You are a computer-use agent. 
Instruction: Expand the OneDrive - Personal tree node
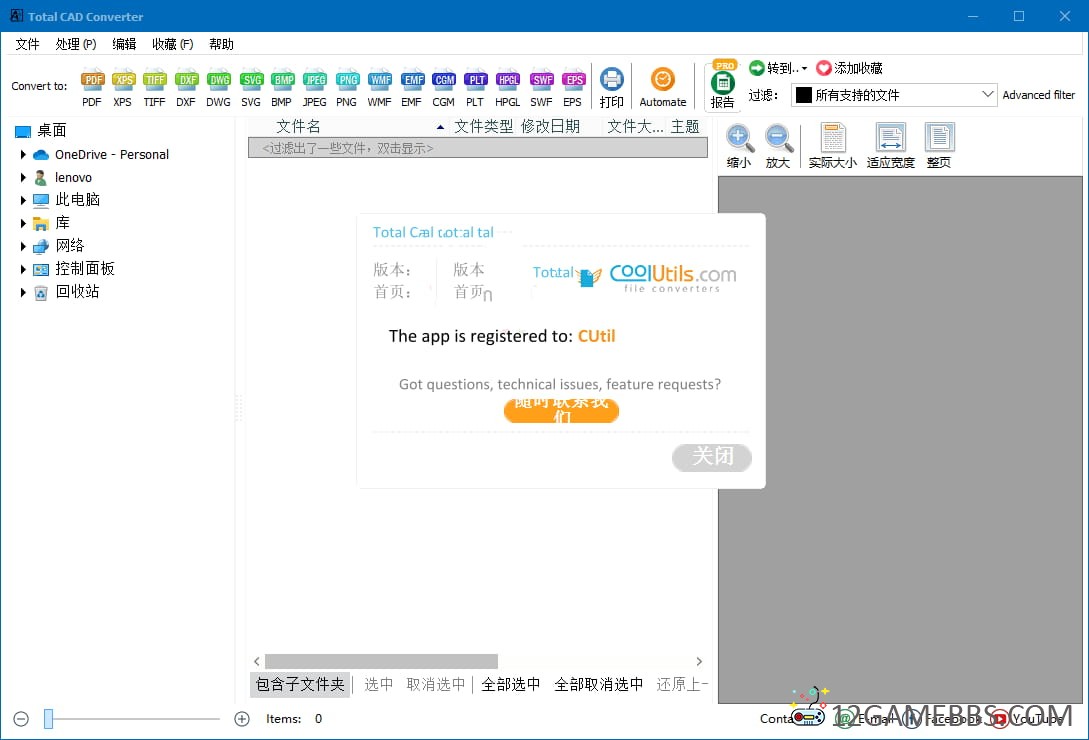23,155
